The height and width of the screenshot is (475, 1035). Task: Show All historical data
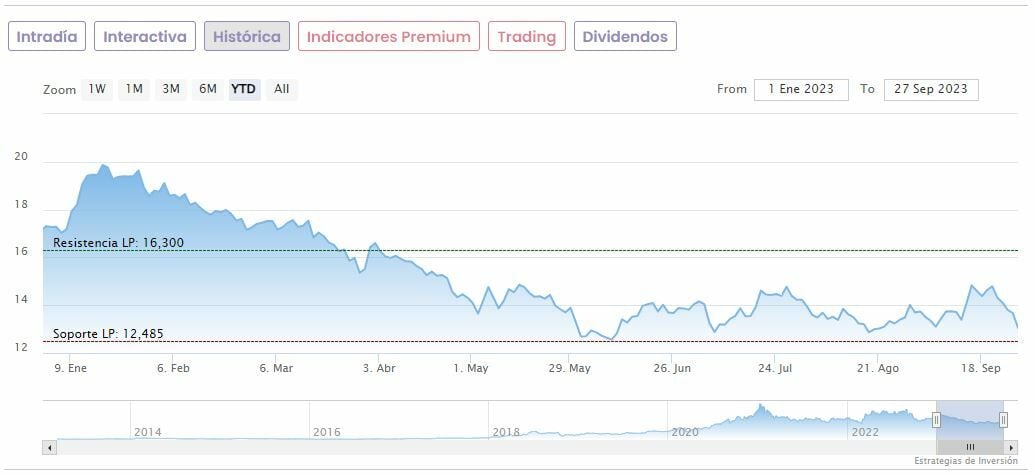(x=282, y=89)
